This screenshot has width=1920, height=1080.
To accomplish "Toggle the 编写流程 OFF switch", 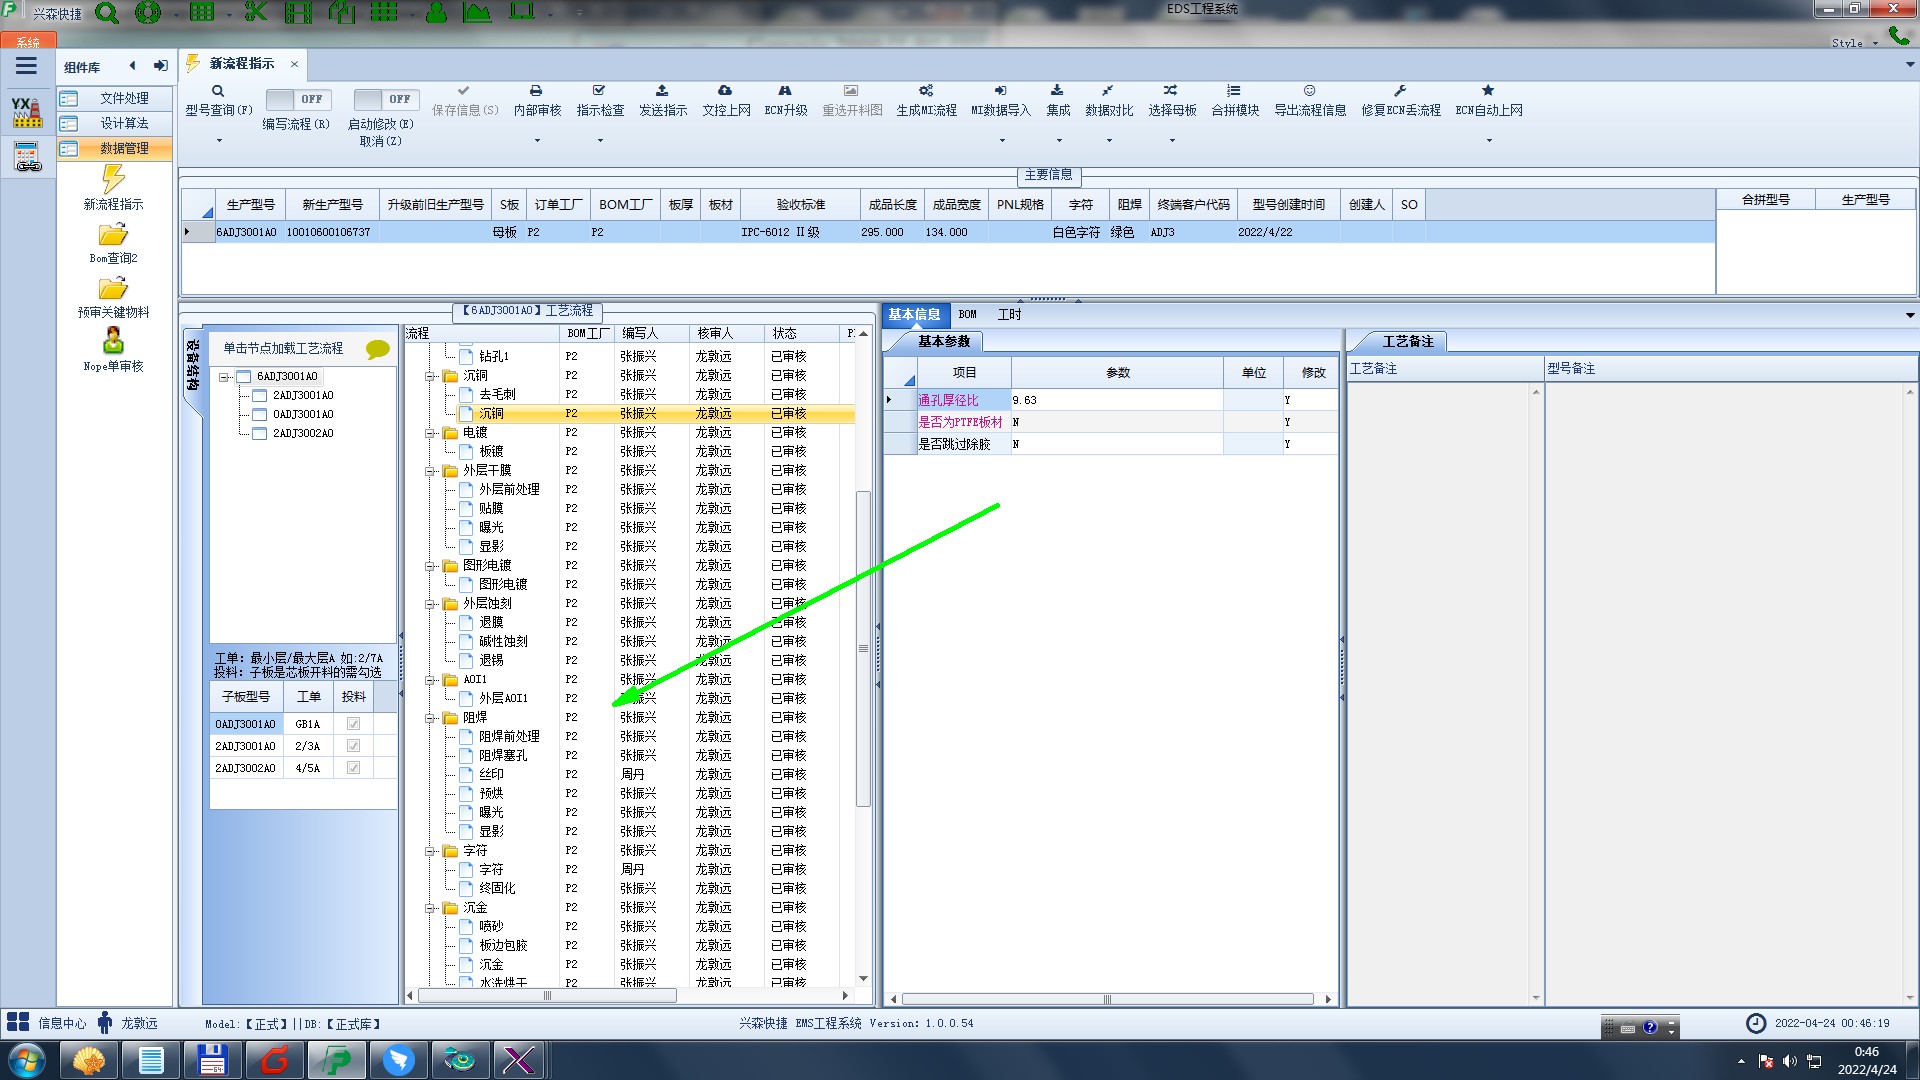I will tap(297, 99).
